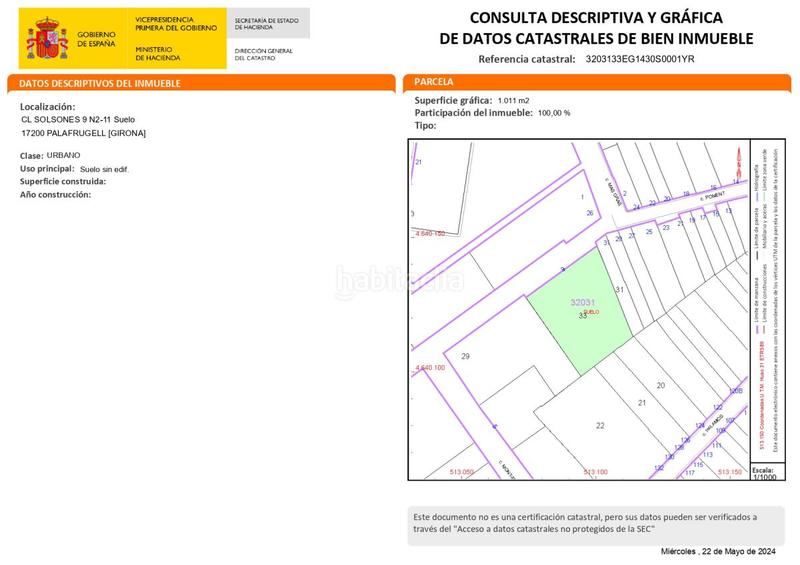Click the 'Superficie gráfica' value 1.011 m2

[x=514, y=101]
